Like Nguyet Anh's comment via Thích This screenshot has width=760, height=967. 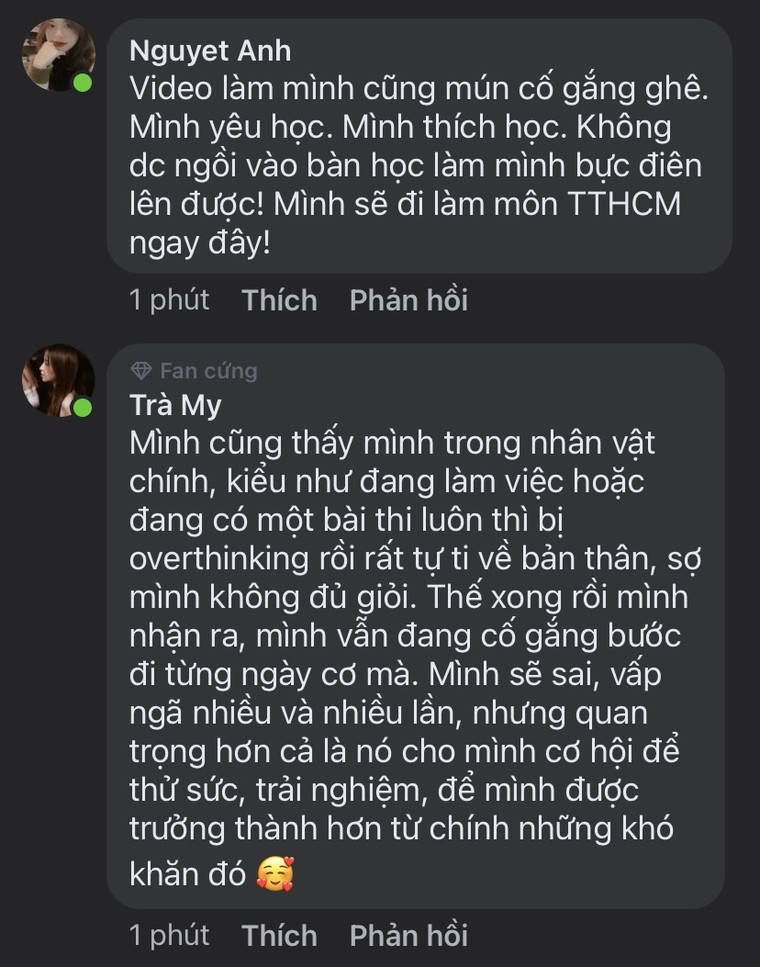(279, 300)
